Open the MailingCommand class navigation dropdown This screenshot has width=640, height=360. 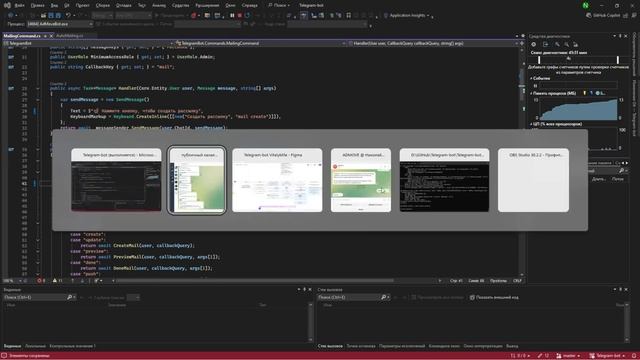[260, 43]
